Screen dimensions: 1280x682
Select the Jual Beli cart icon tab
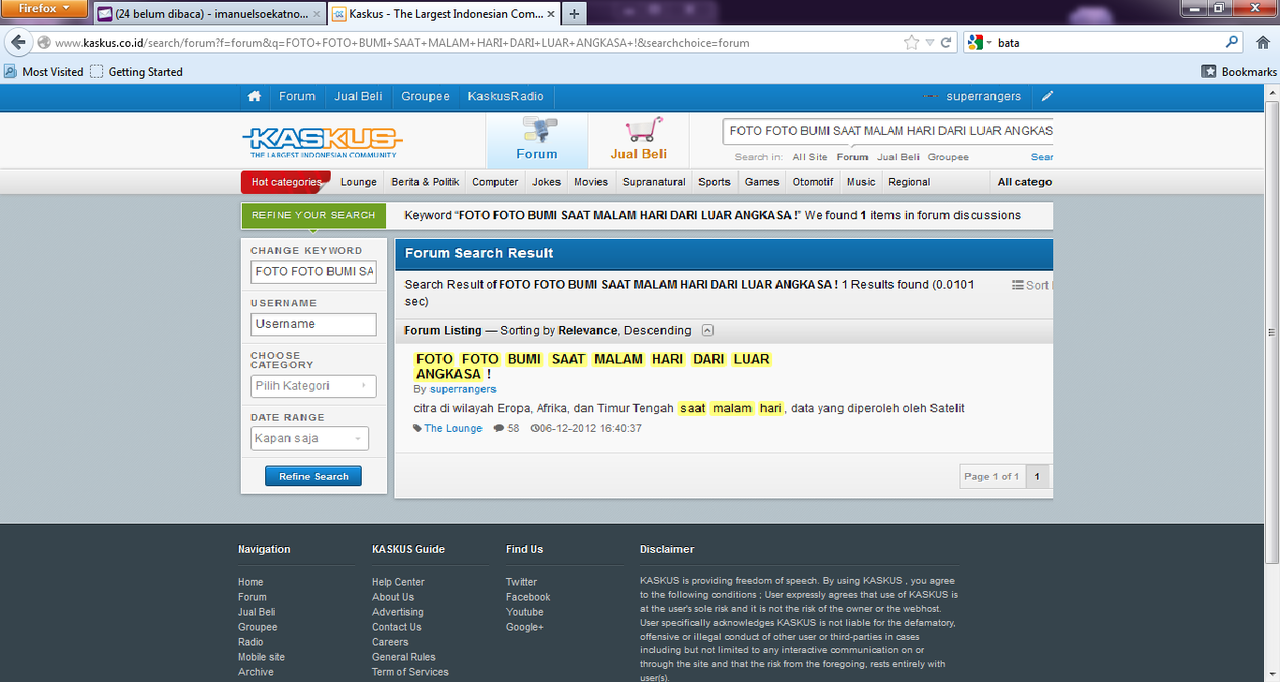point(639,139)
